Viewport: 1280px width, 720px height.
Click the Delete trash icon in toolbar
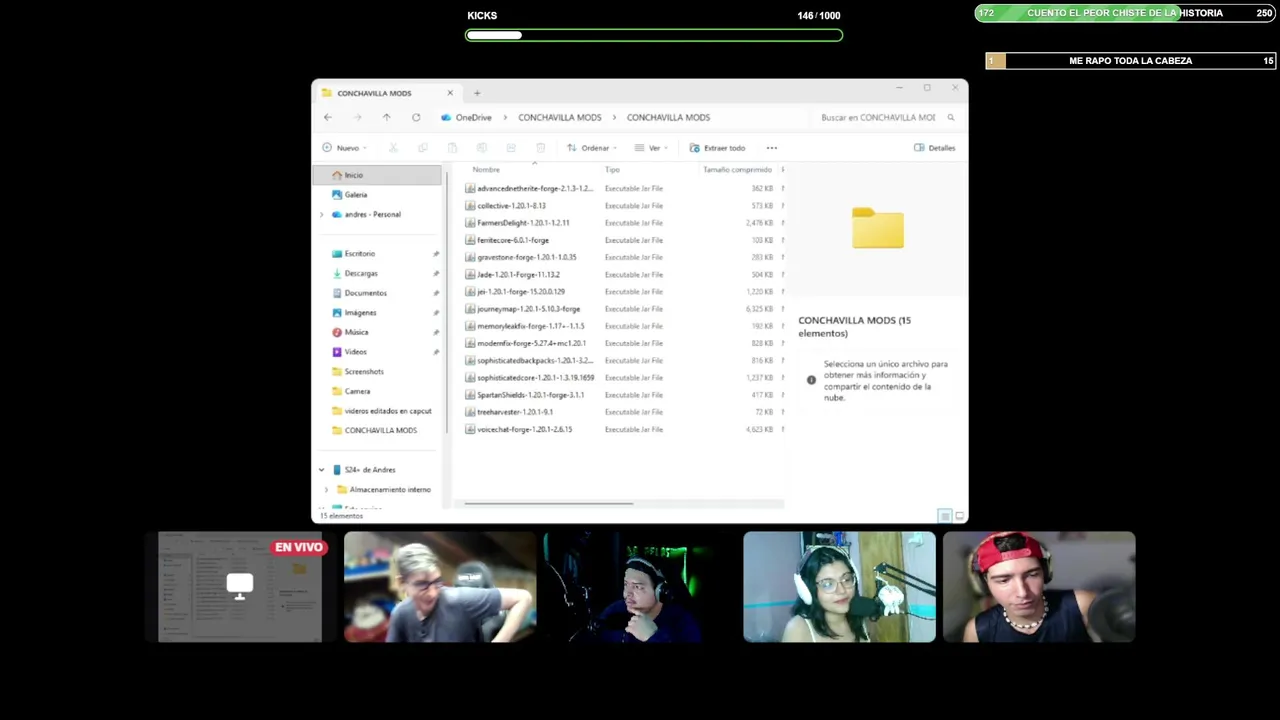point(541,148)
